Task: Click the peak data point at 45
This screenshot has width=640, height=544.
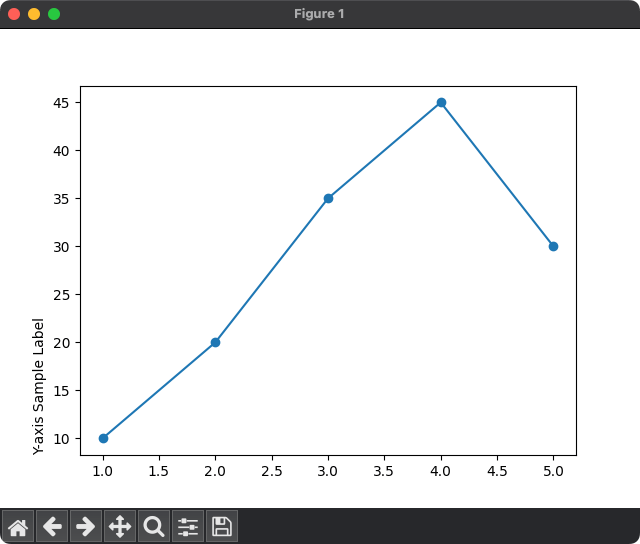Action: click(x=441, y=102)
